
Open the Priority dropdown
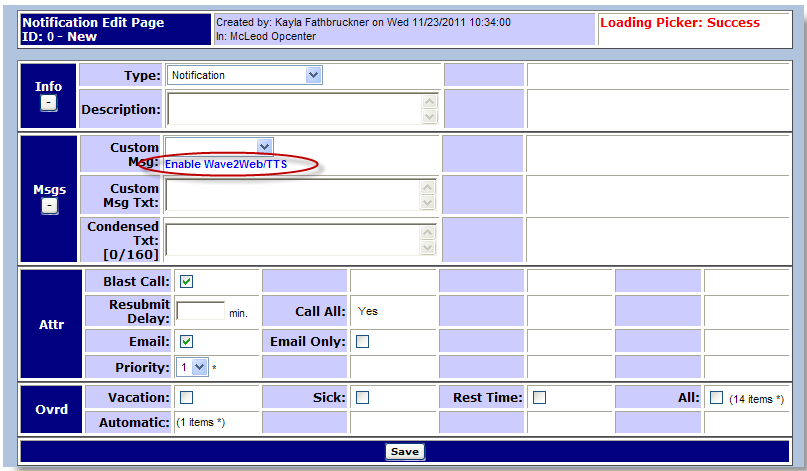pyautogui.click(x=192, y=367)
